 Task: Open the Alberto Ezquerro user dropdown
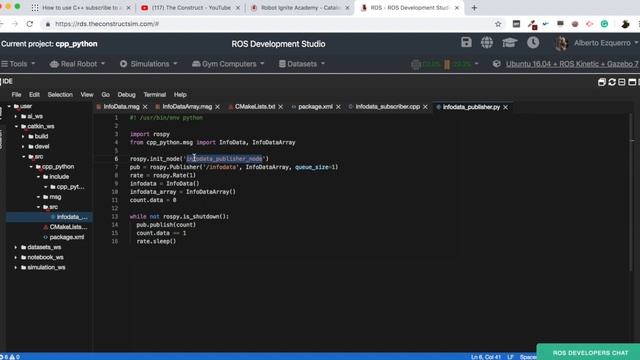pyautogui.click(x=606, y=43)
